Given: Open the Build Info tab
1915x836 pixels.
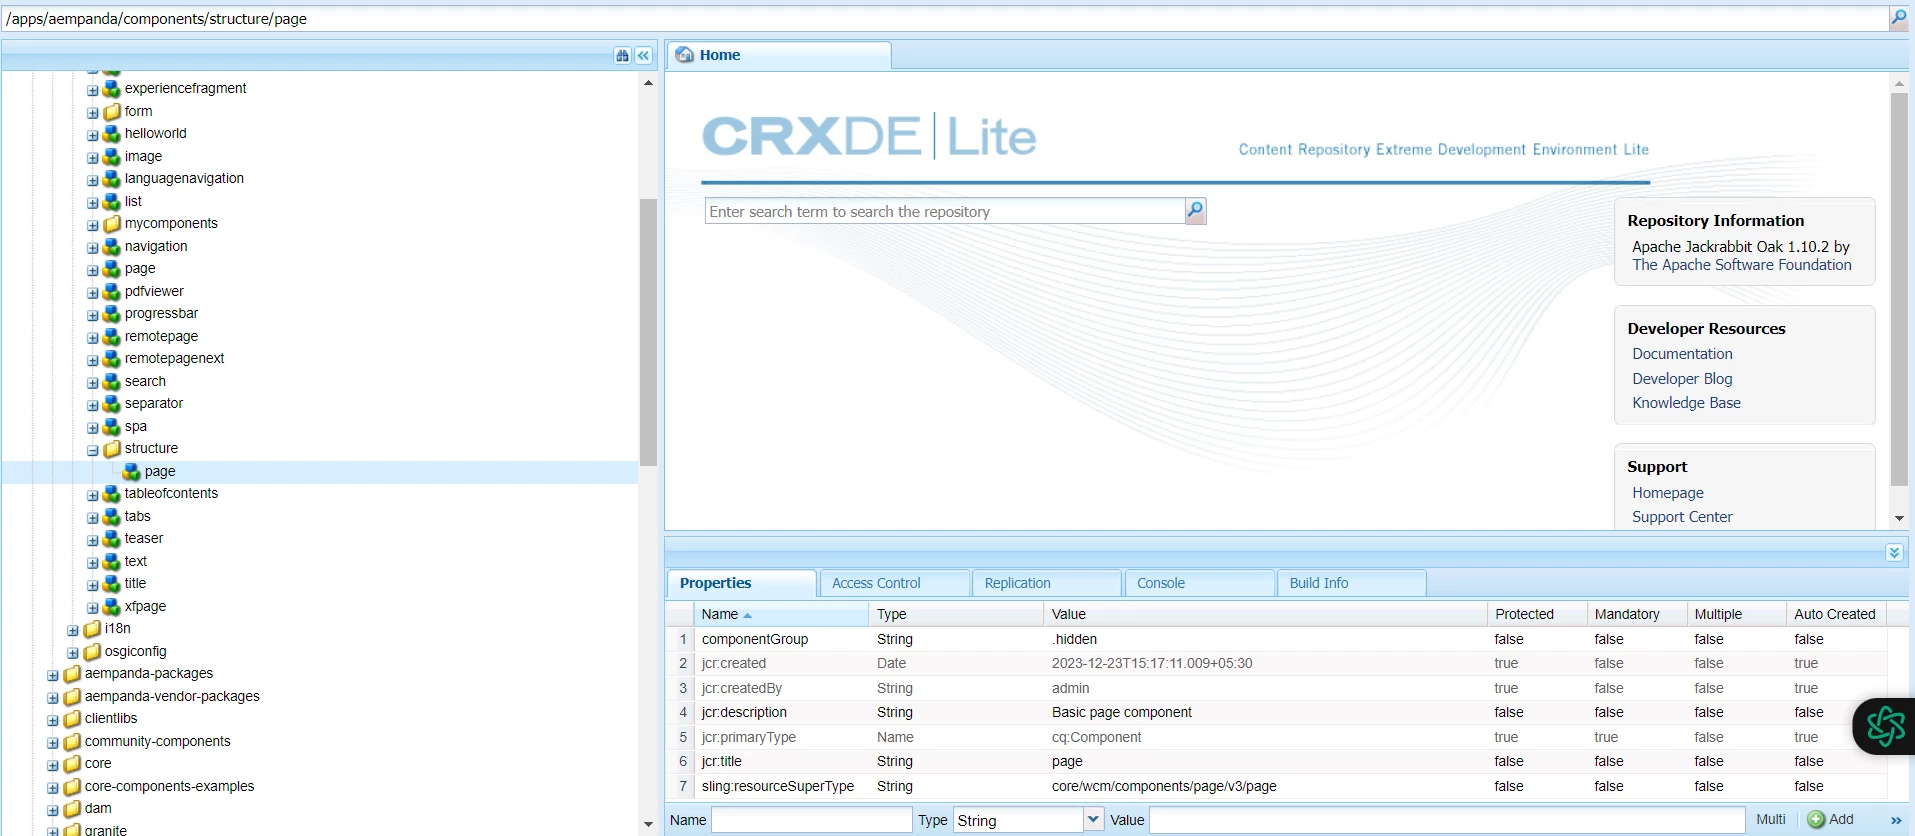Looking at the screenshot, I should coord(1351,583).
